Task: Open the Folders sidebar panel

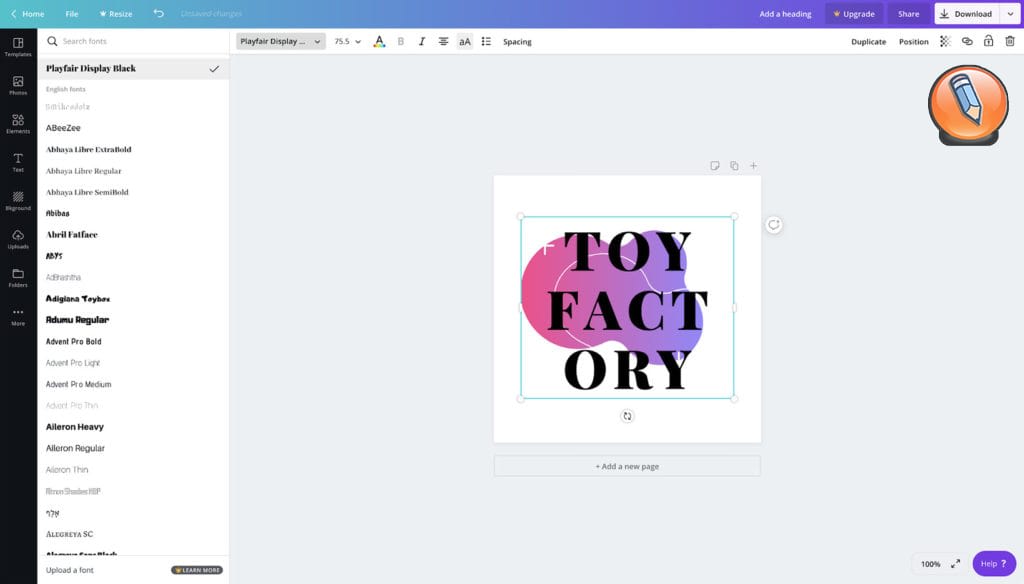Action: (18, 278)
